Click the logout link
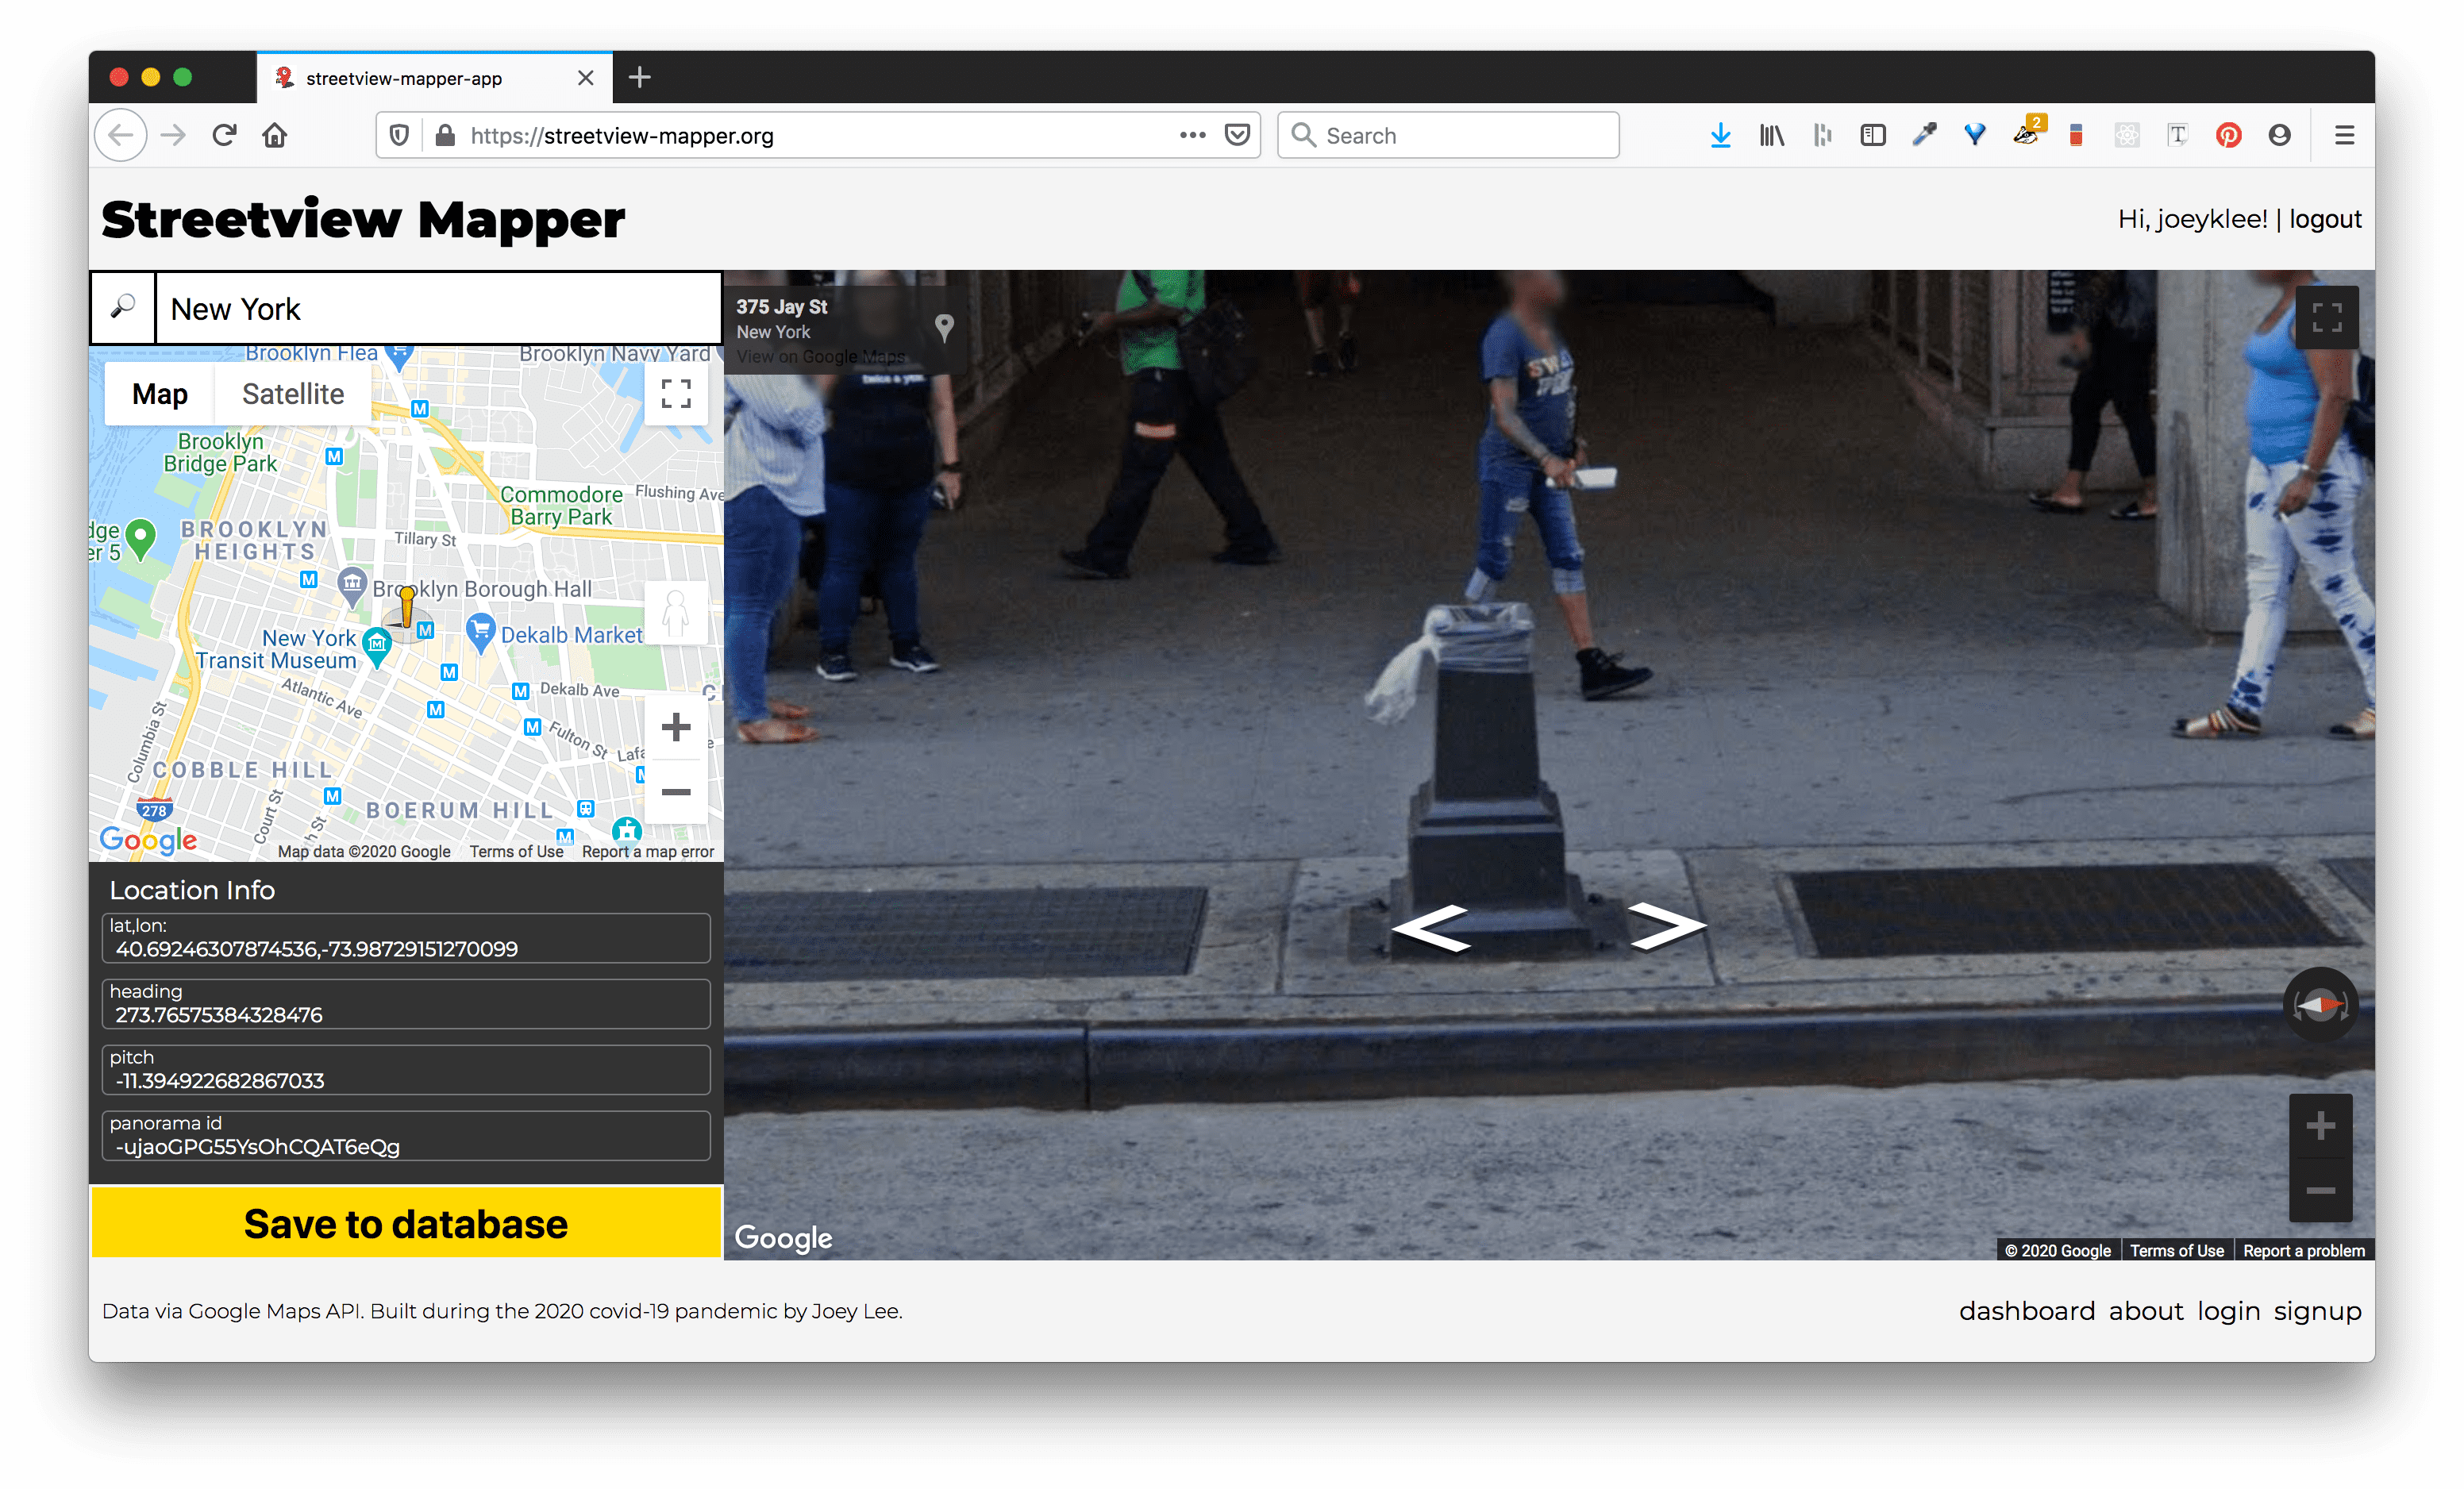The width and height of the screenshot is (2464, 1489). point(2325,219)
